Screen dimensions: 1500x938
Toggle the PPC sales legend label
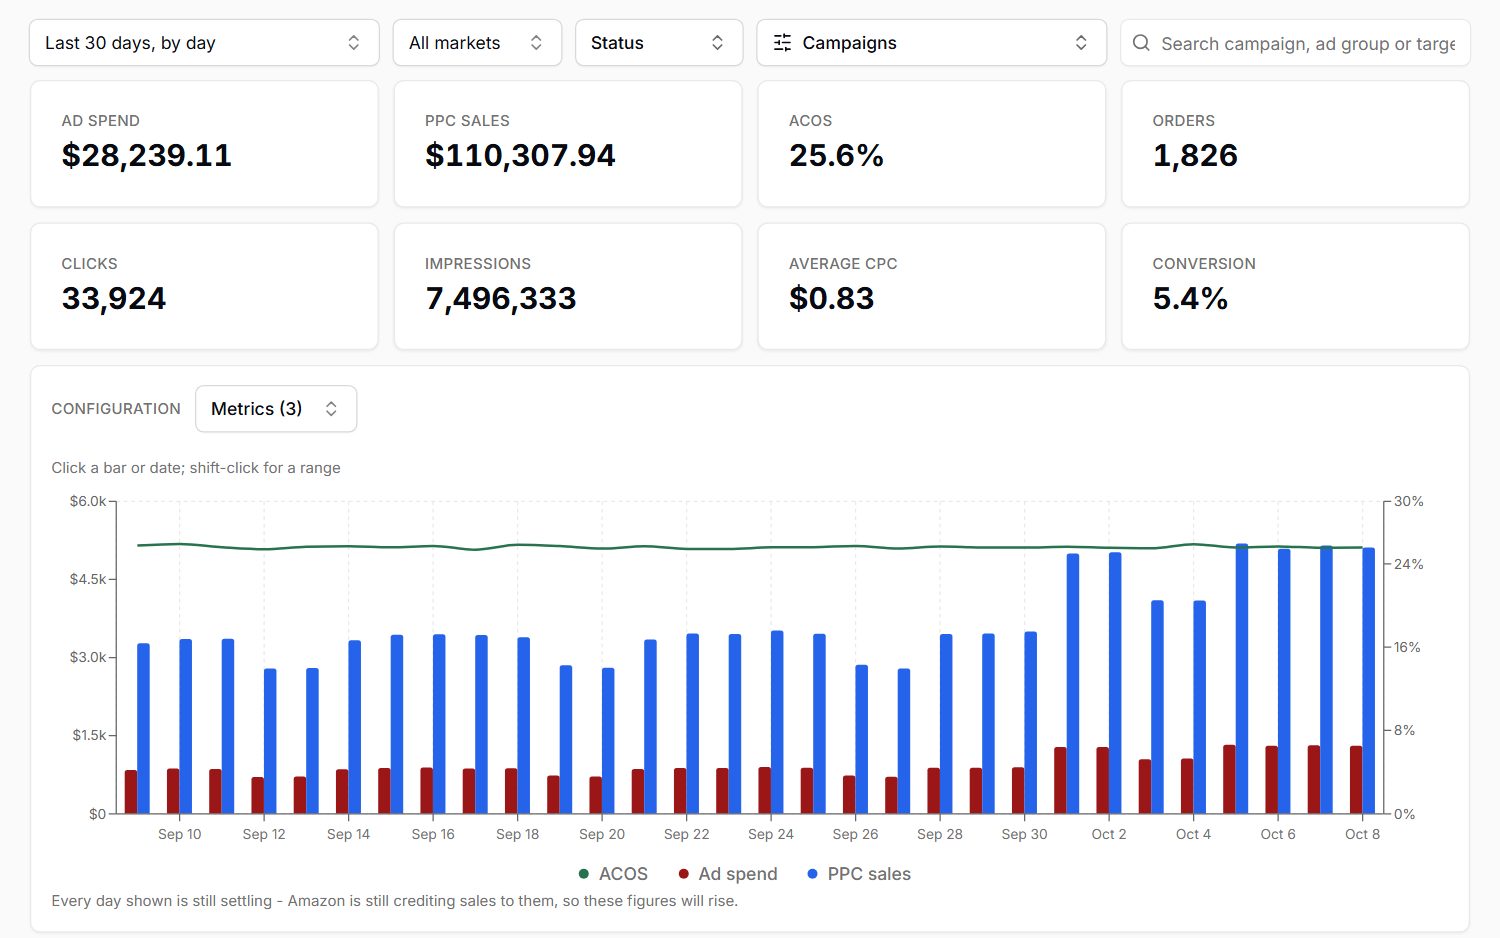869,874
